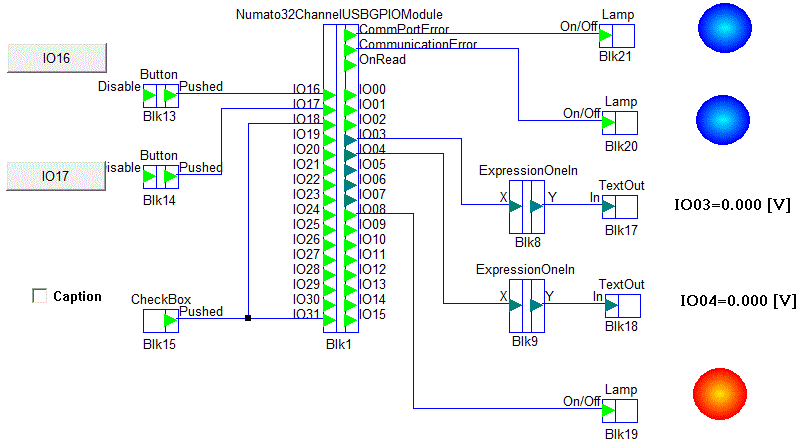The image size is (805, 448).
Task: Click Y output pin of Blk9
Action: 536,306
